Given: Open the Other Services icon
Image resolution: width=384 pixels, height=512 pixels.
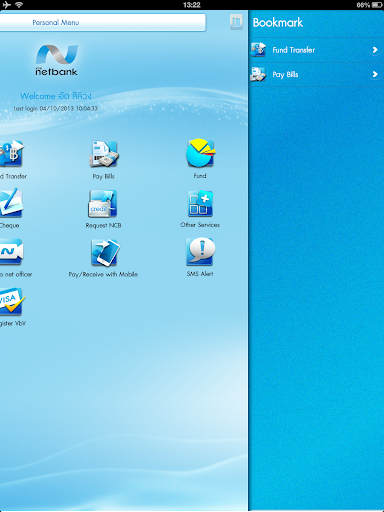Looking at the screenshot, I should point(200,203).
